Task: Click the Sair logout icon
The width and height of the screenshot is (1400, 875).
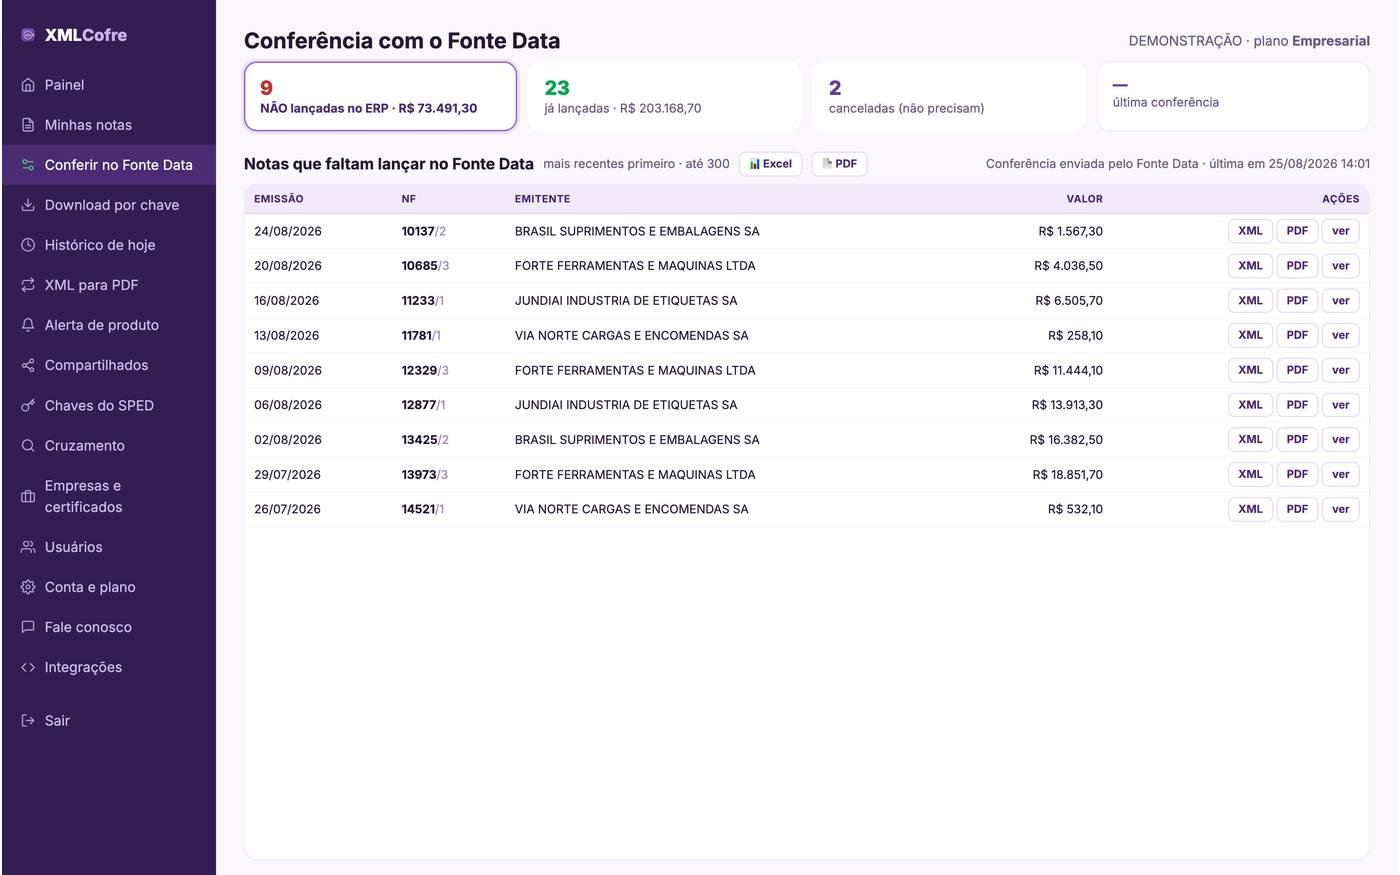Action: tap(28, 720)
